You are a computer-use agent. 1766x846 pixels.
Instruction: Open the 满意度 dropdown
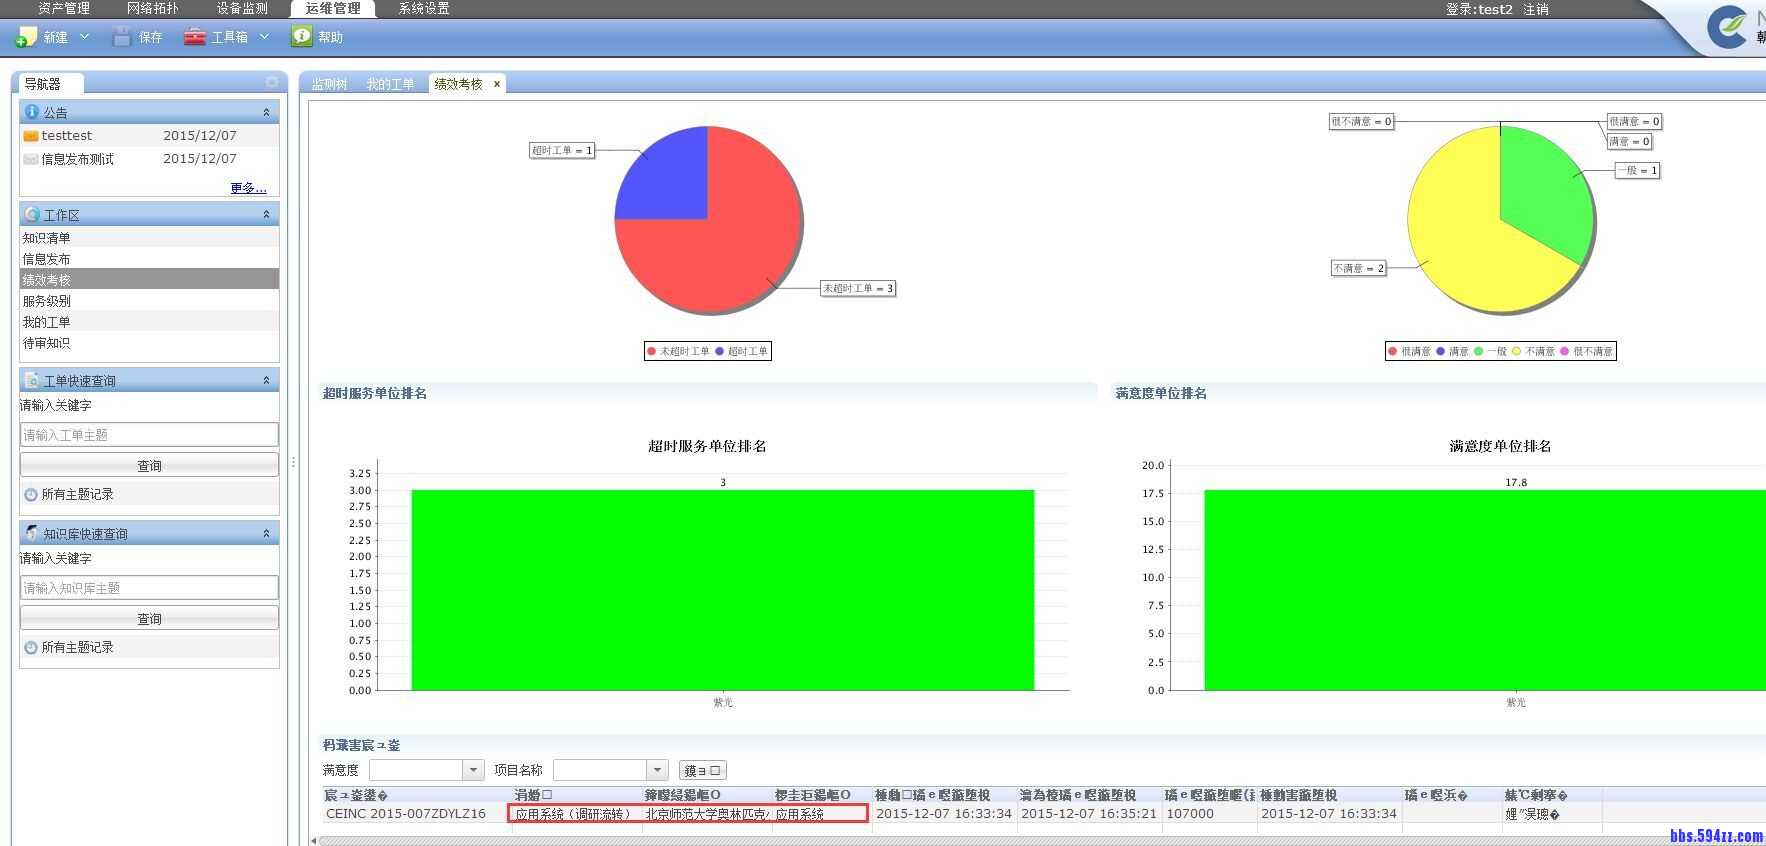[x=473, y=770]
